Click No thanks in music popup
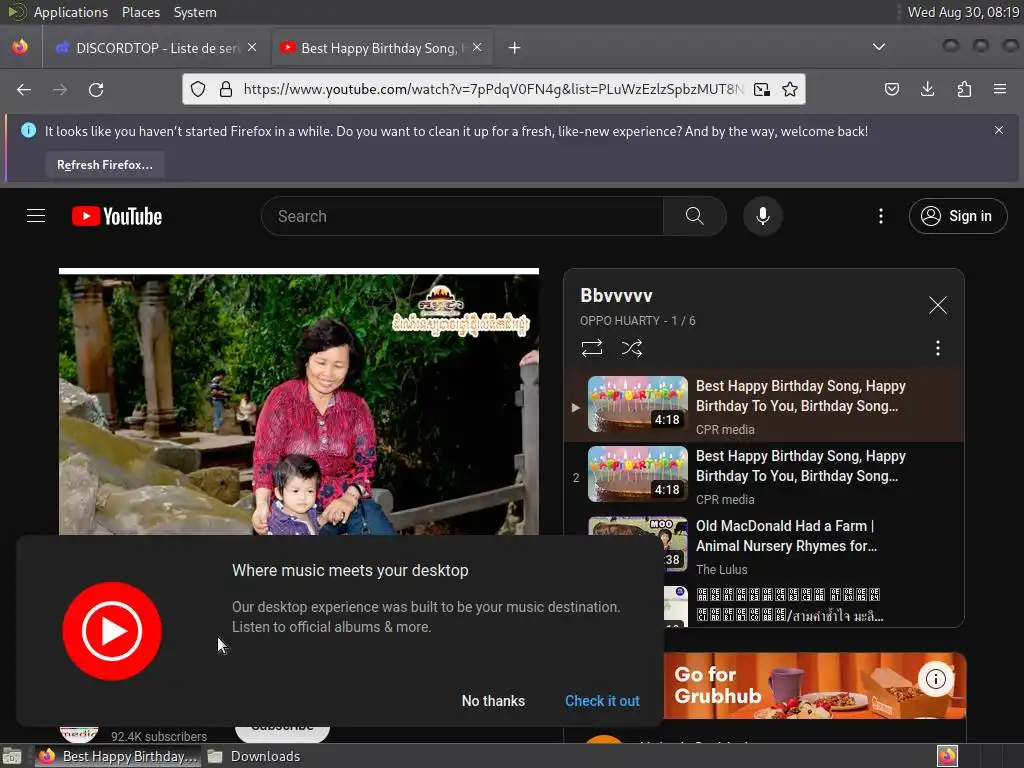 pos(493,701)
